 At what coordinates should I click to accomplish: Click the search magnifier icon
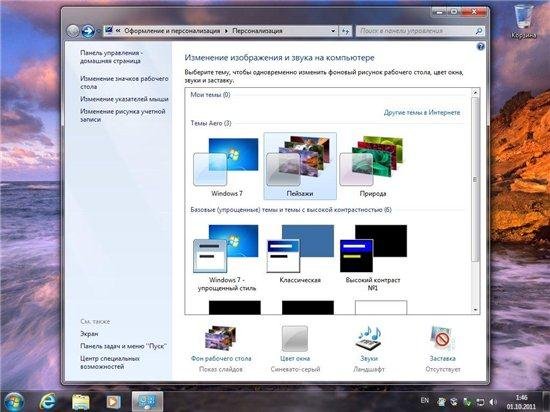pyautogui.click(x=479, y=31)
